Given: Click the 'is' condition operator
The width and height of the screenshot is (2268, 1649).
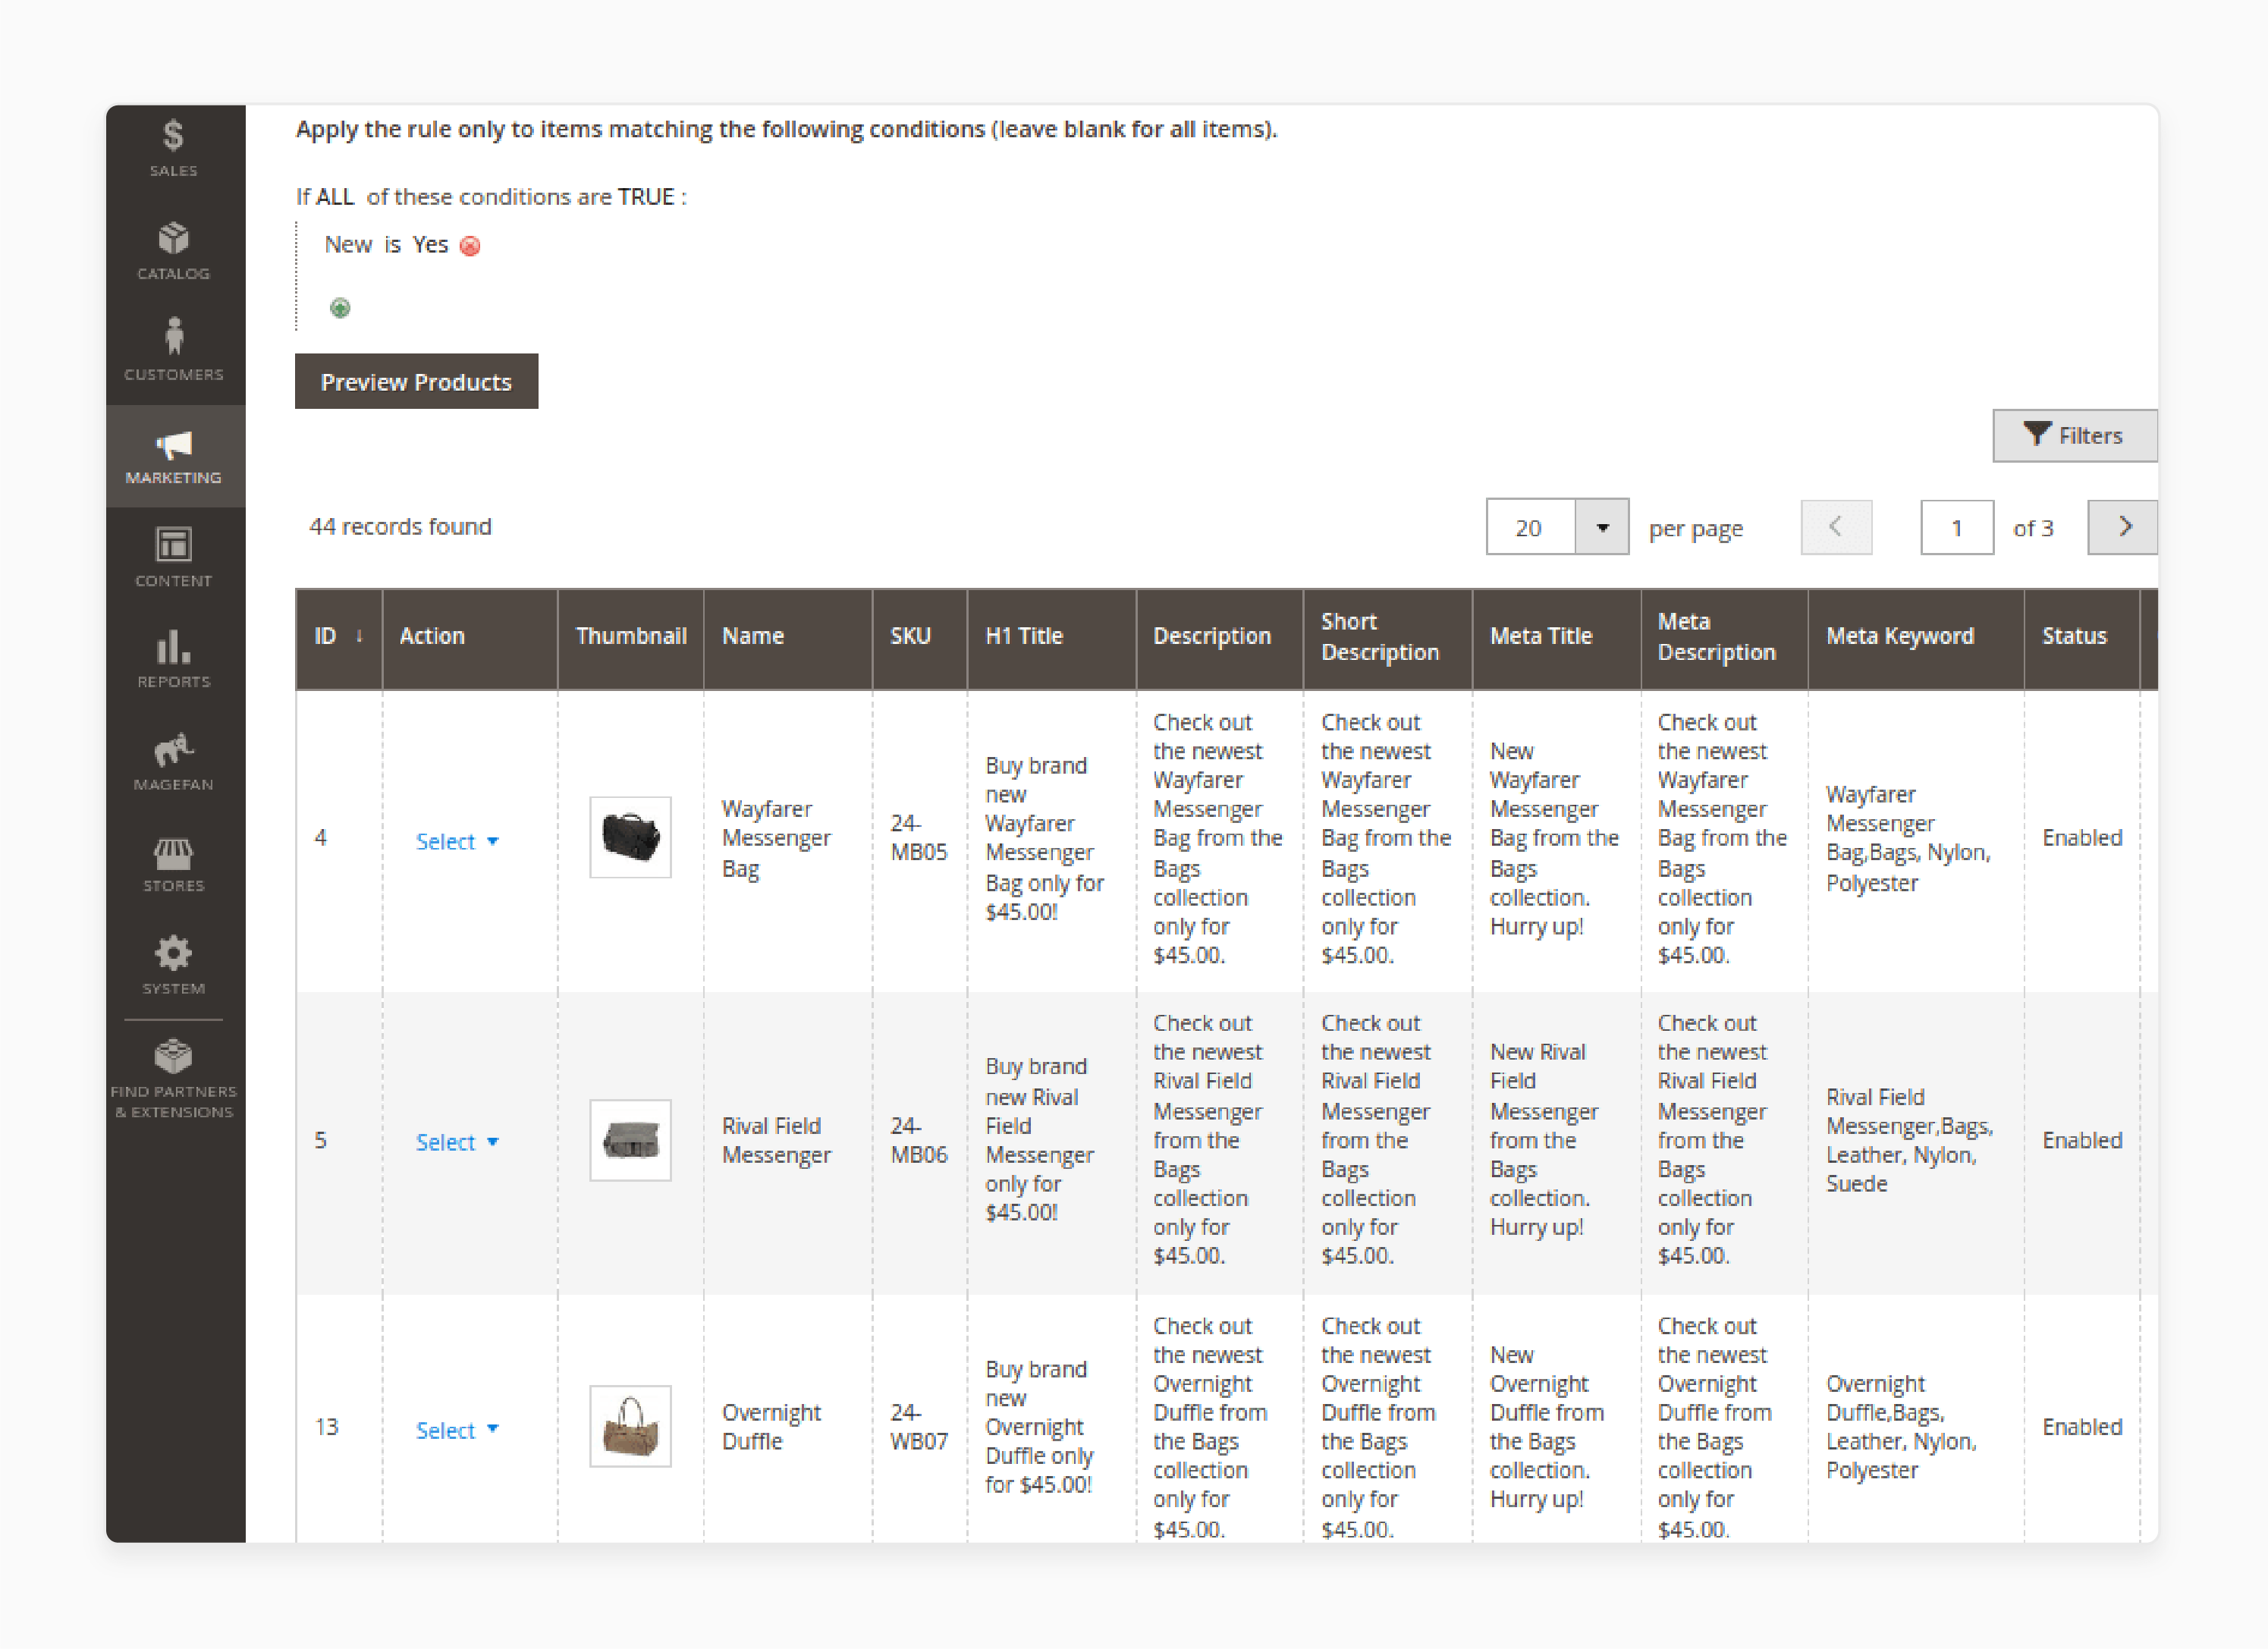Looking at the screenshot, I should pos(392,245).
